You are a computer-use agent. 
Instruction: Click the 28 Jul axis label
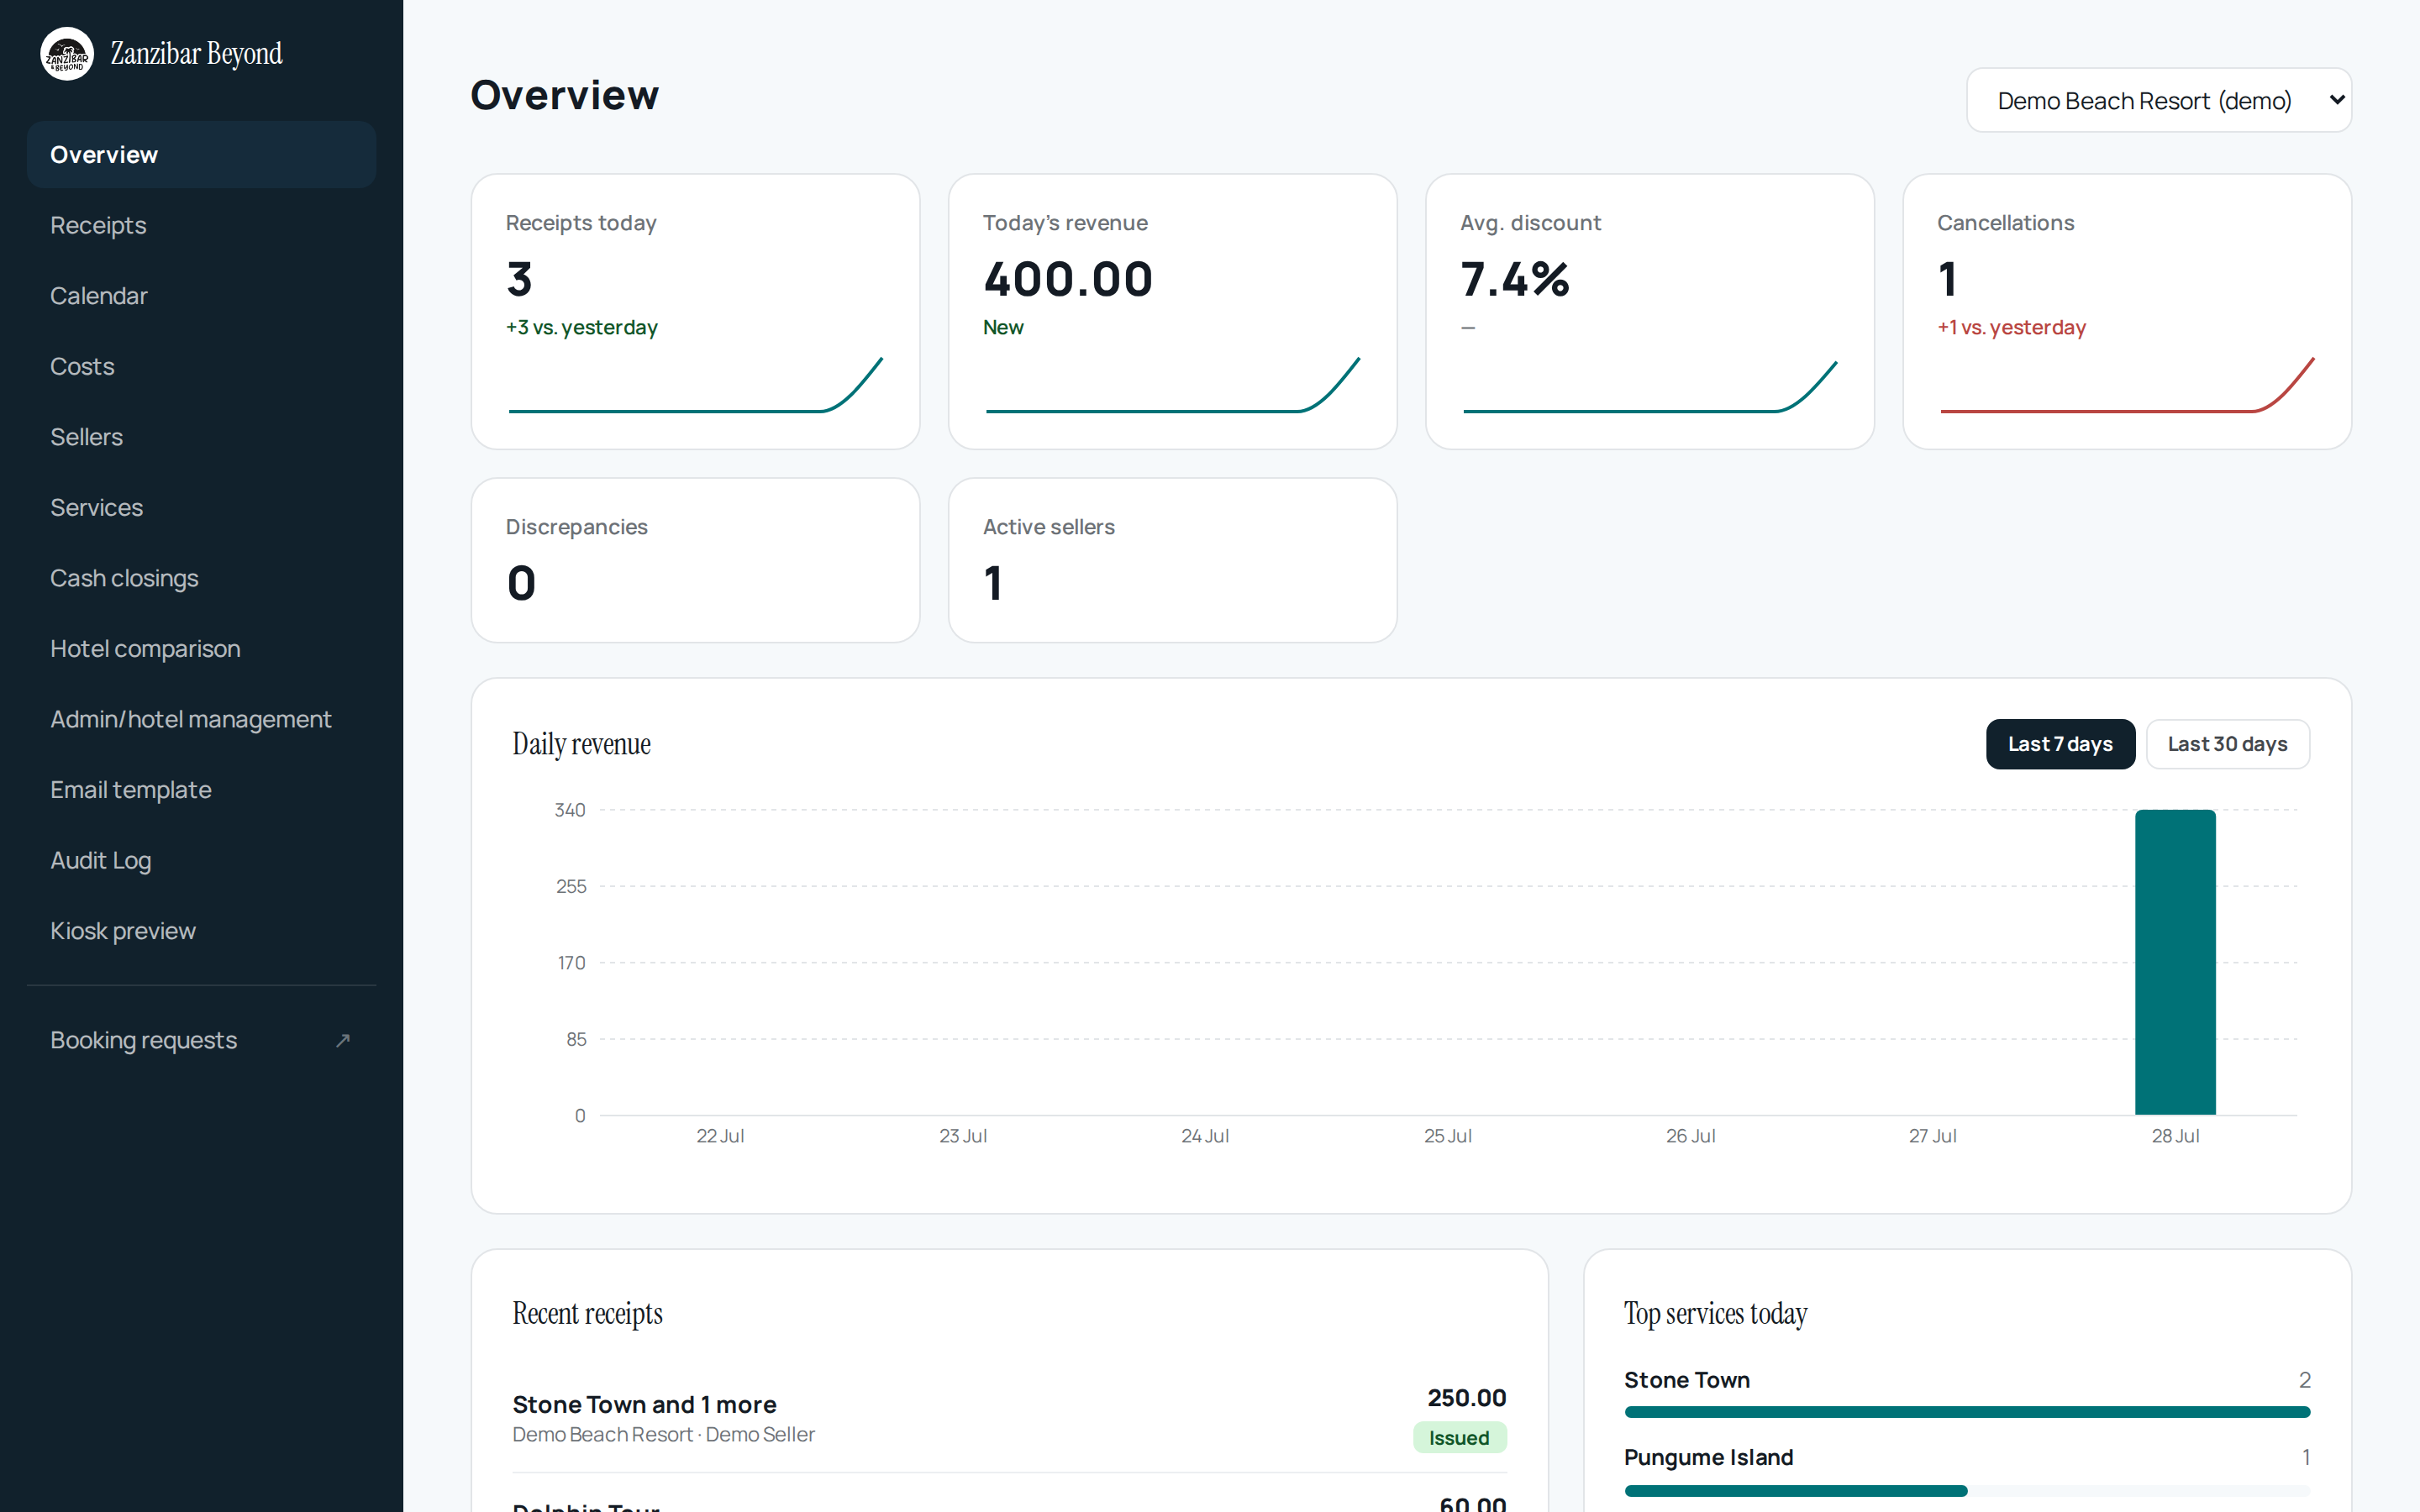pyautogui.click(x=2175, y=1136)
